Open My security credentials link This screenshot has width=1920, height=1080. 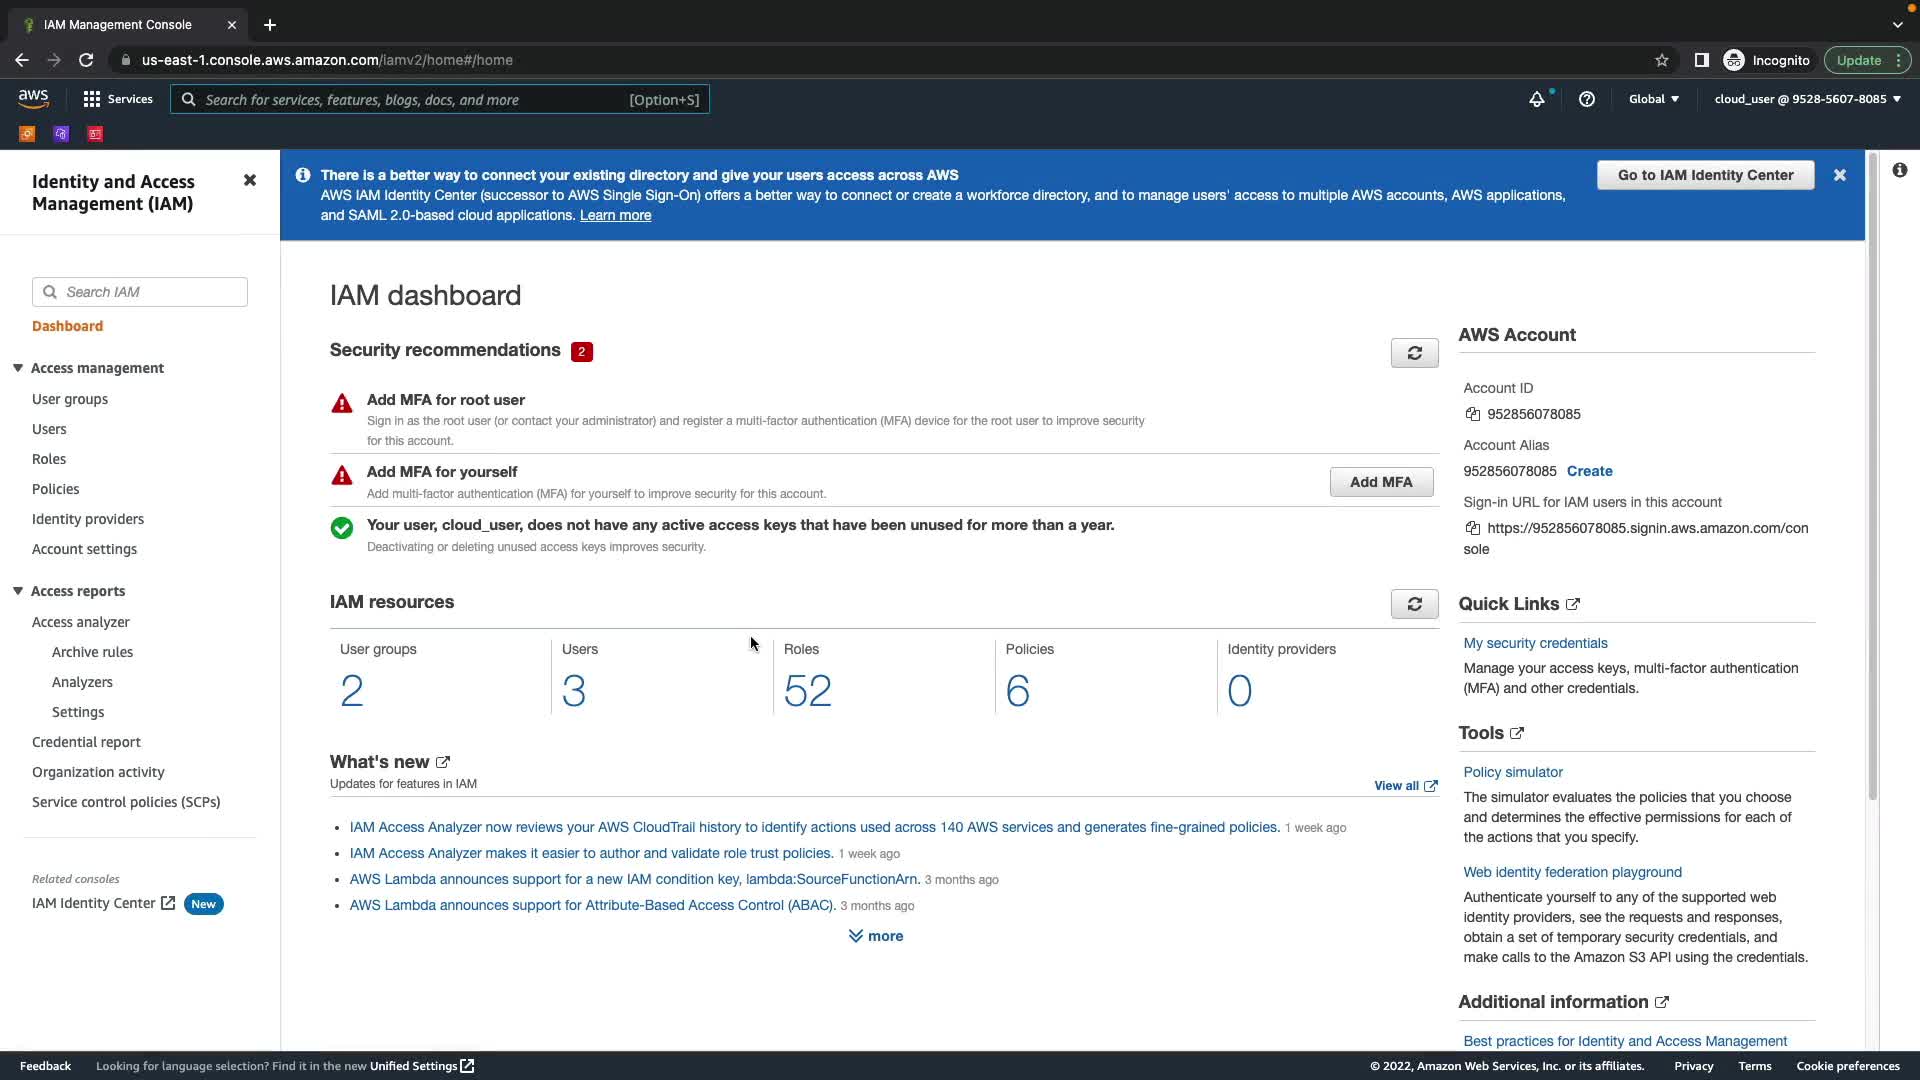click(1535, 643)
